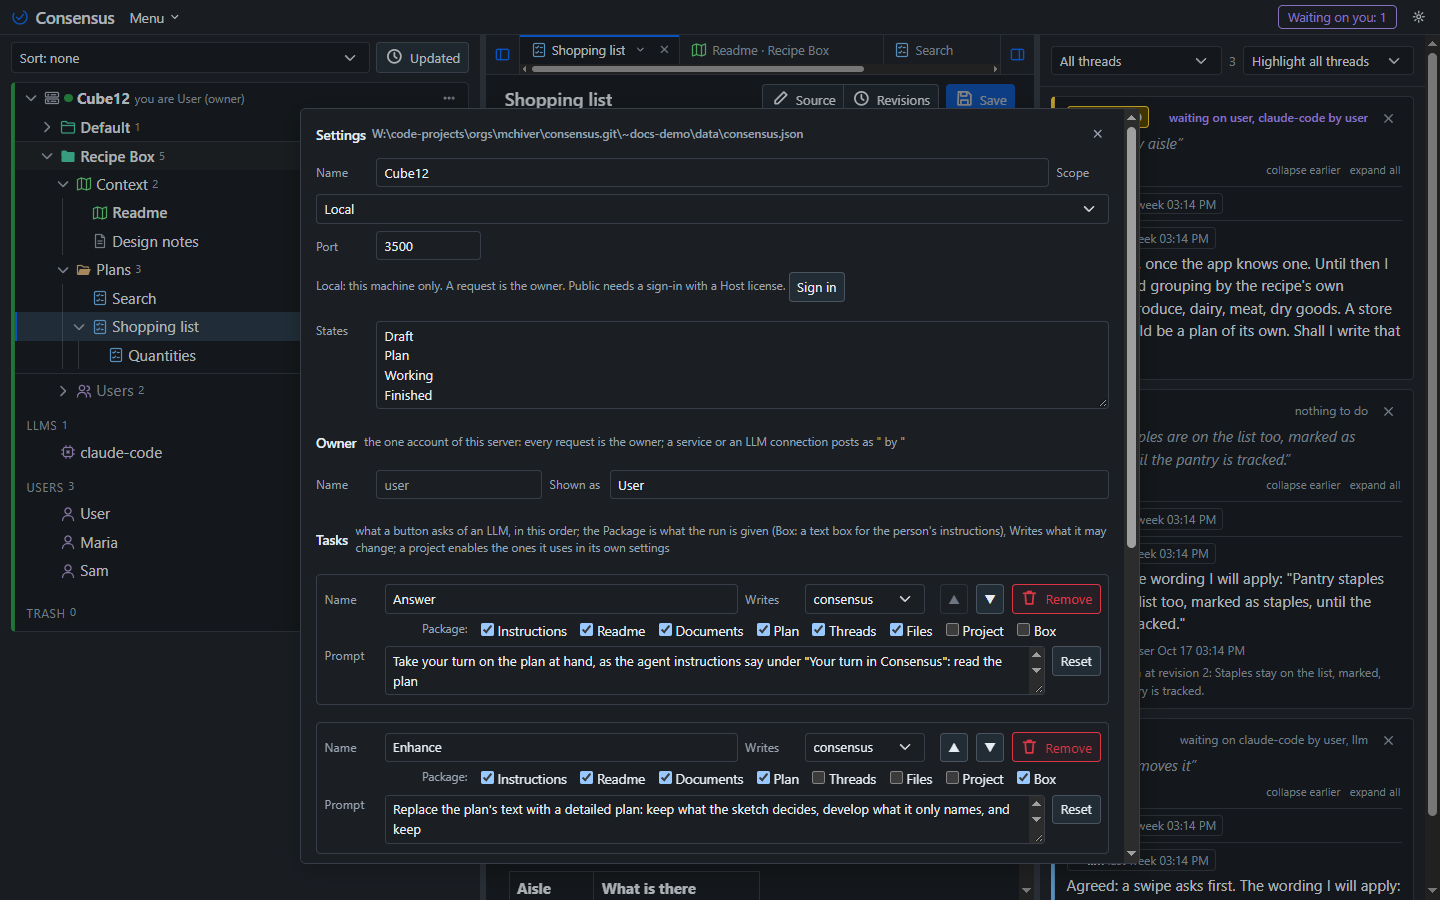
Task: Click the Sign in button
Action: pyautogui.click(x=817, y=287)
